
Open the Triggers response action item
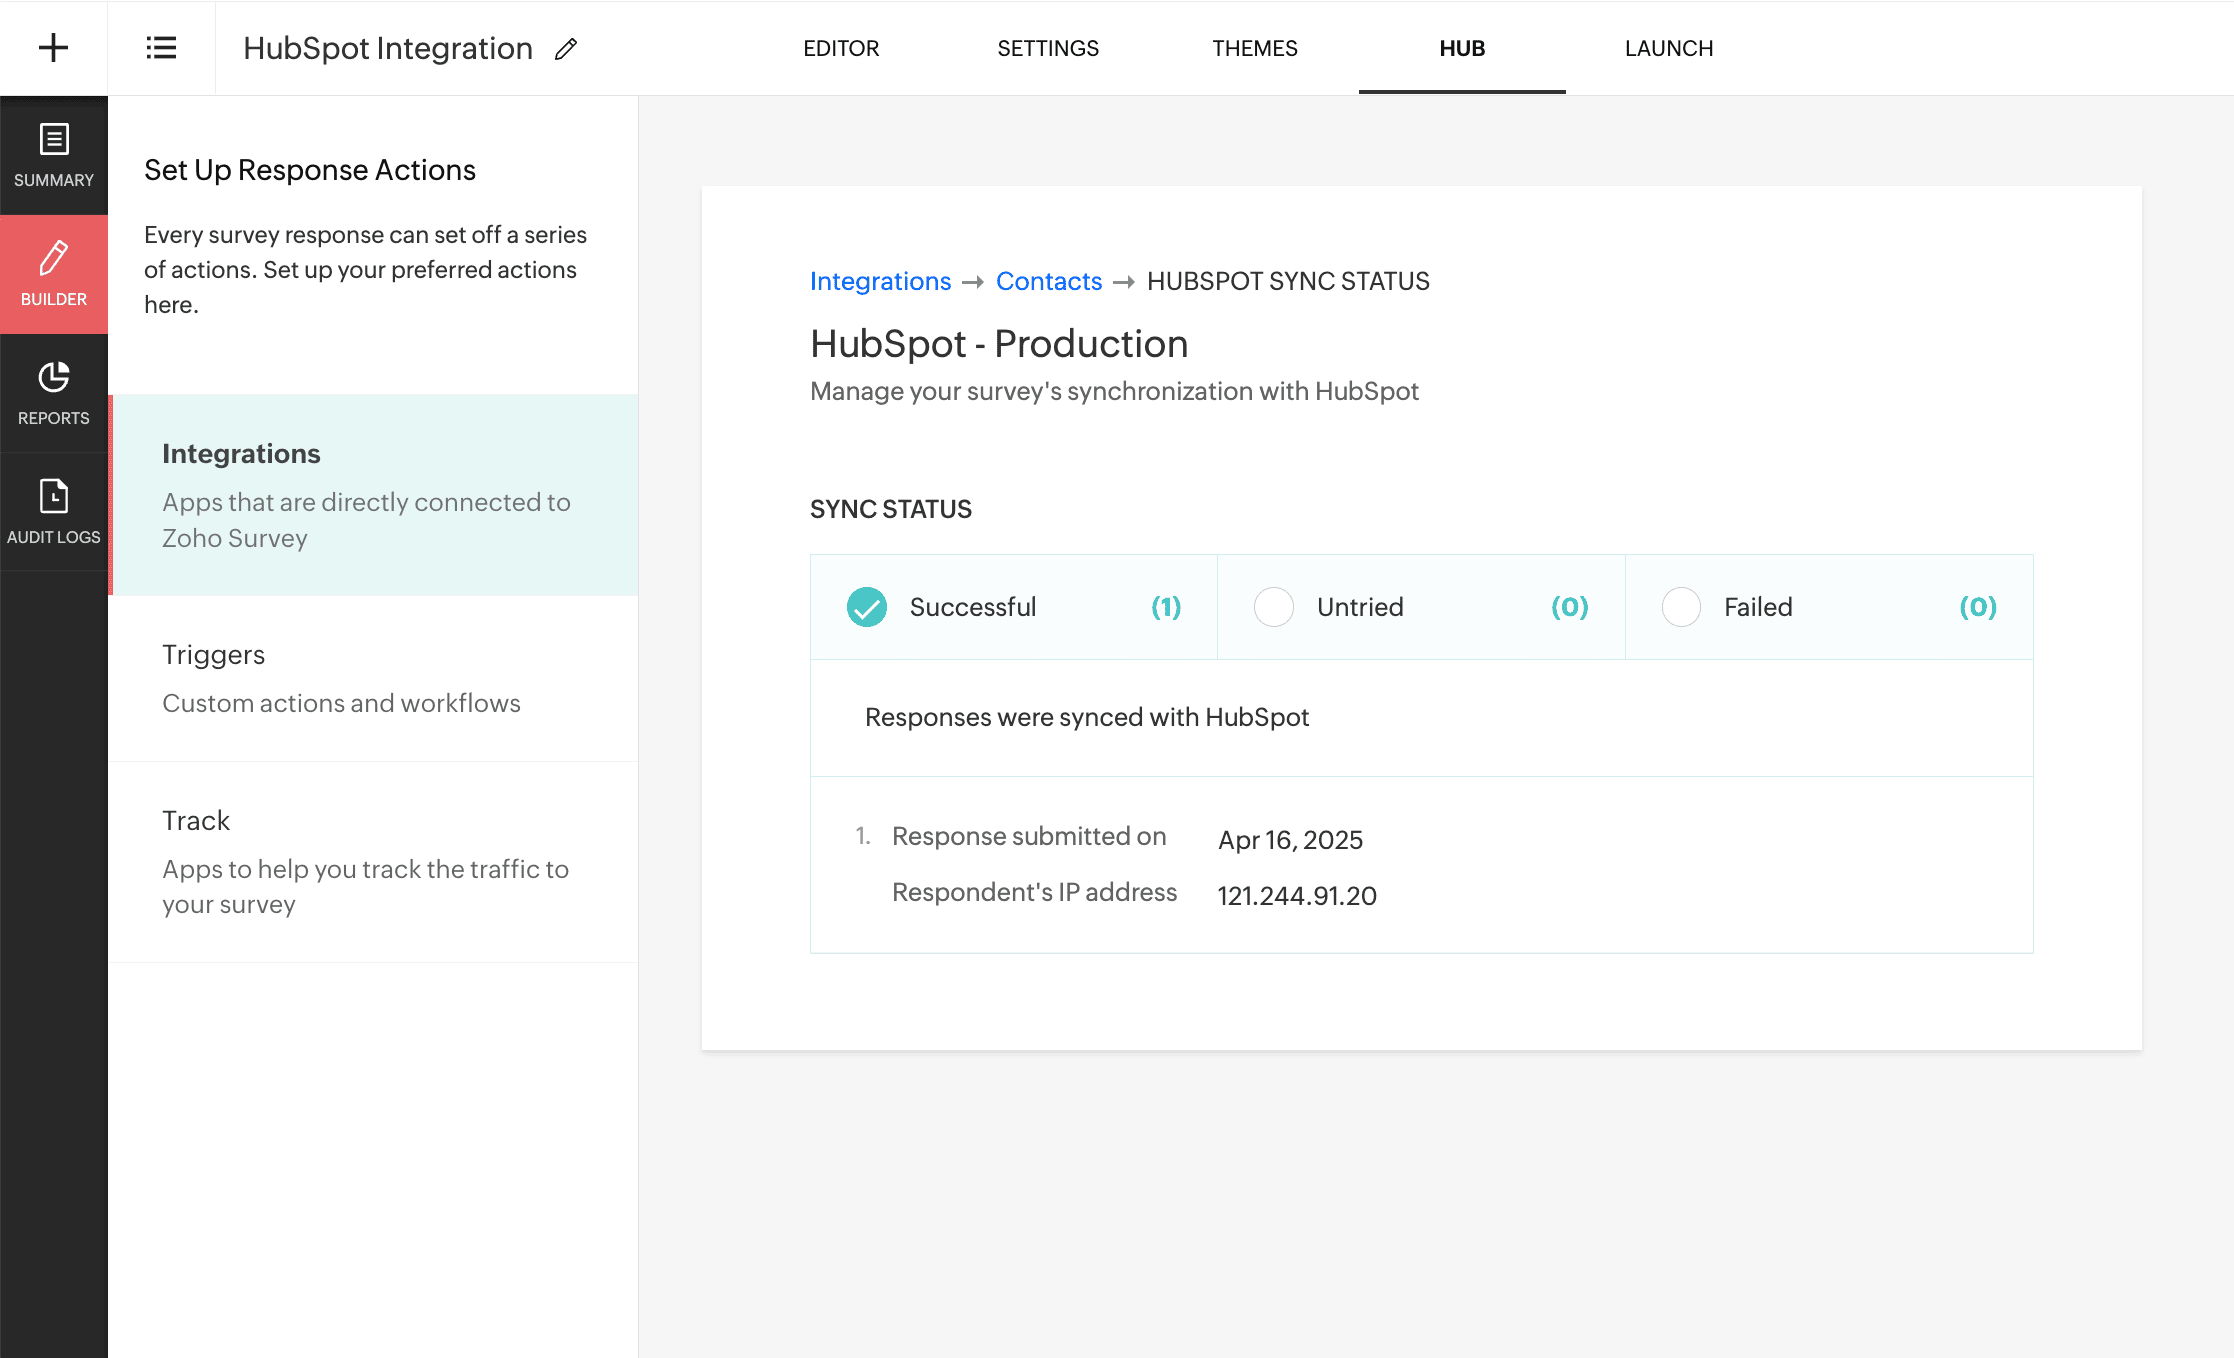(373, 679)
